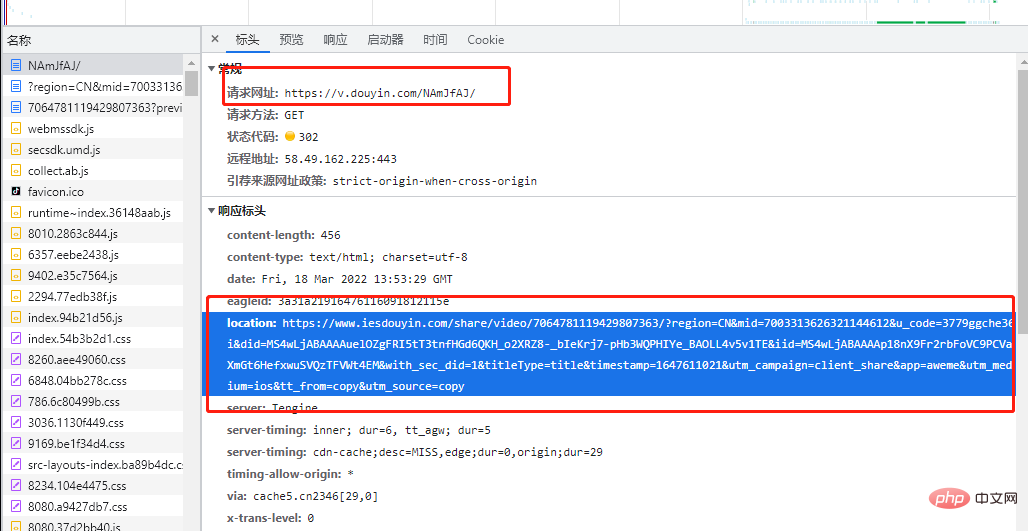Click request list scrollbar up arrow

coord(191,62)
